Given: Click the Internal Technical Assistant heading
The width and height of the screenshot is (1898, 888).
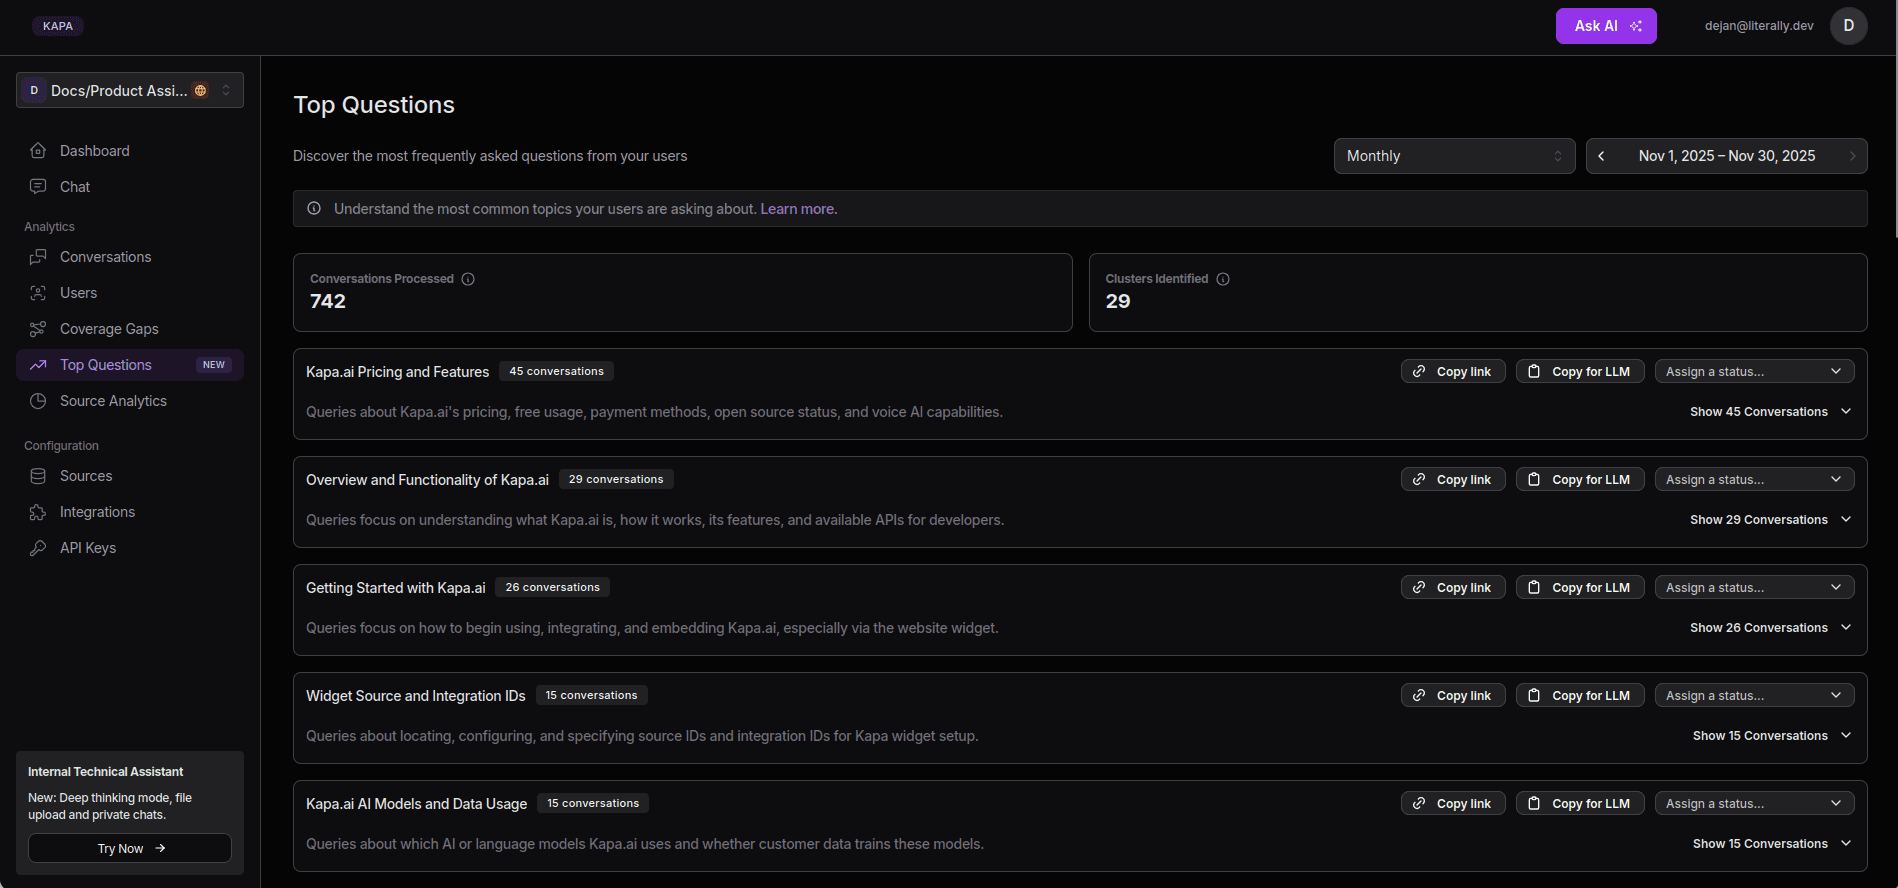Looking at the screenshot, I should coord(106,772).
